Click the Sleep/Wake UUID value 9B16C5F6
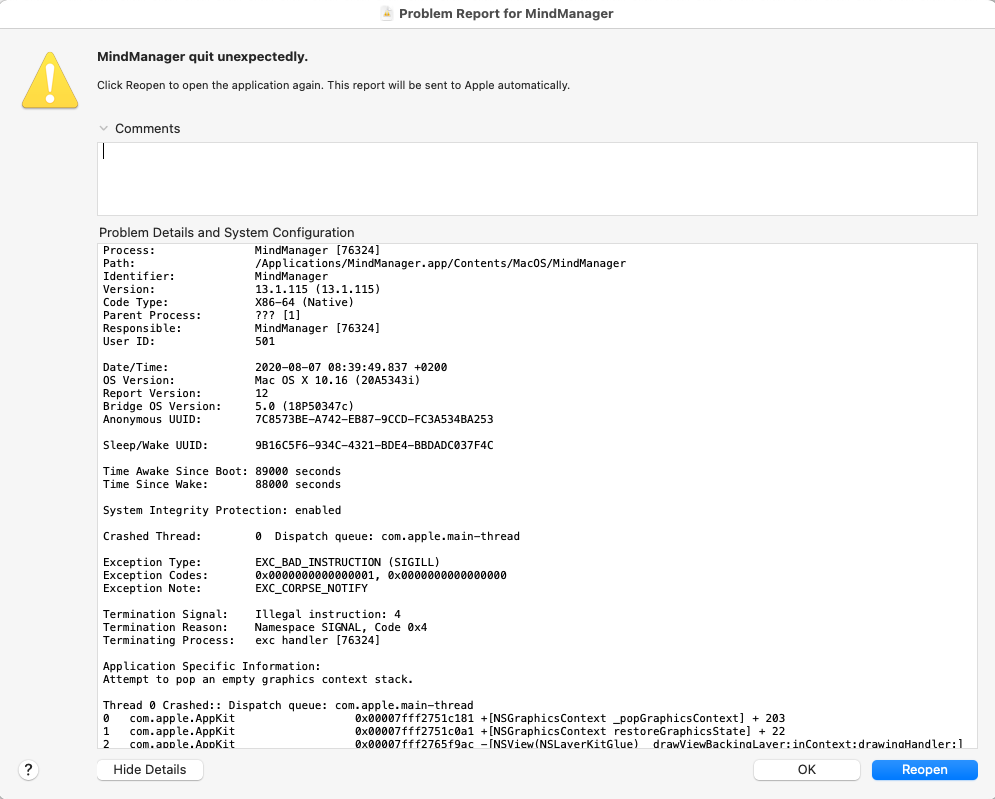The image size is (995, 799). 374,445
